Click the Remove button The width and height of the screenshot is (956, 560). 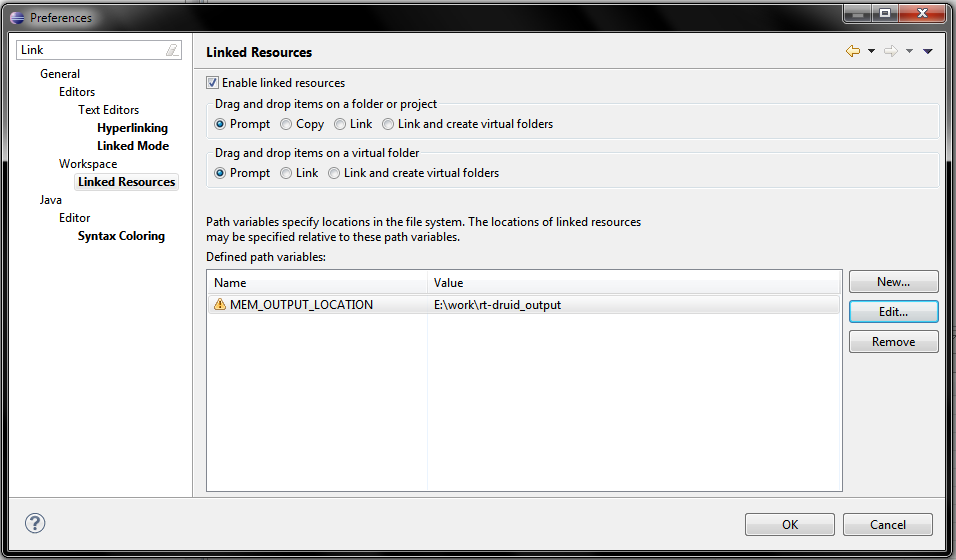point(893,342)
